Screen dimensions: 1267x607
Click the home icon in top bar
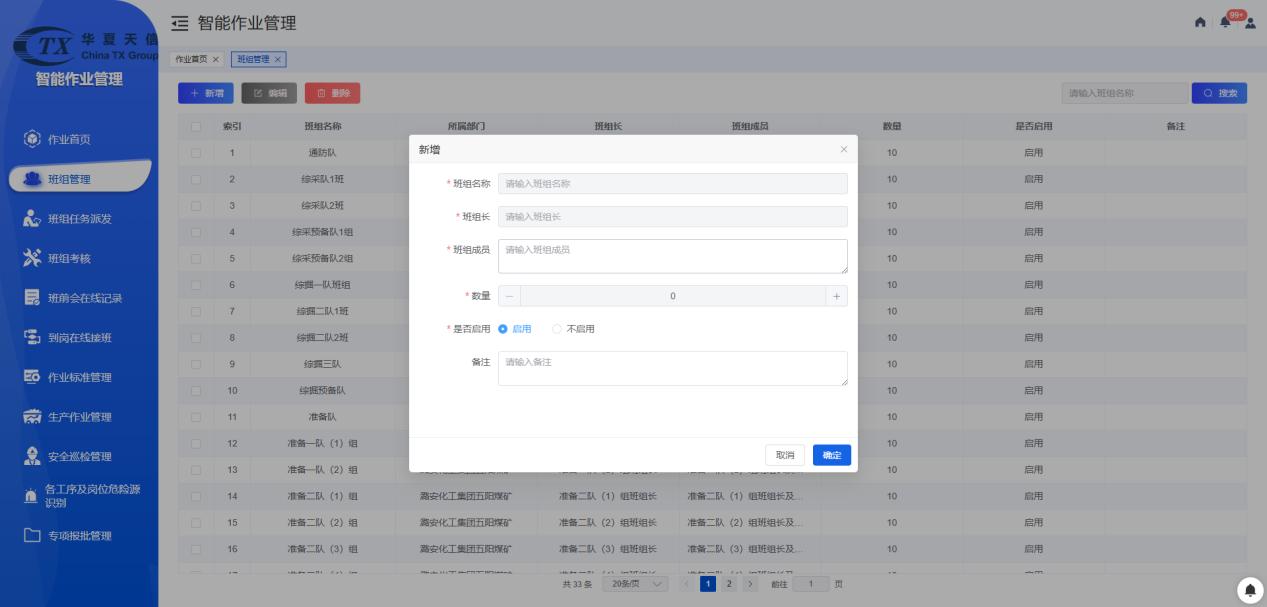[x=1200, y=23]
